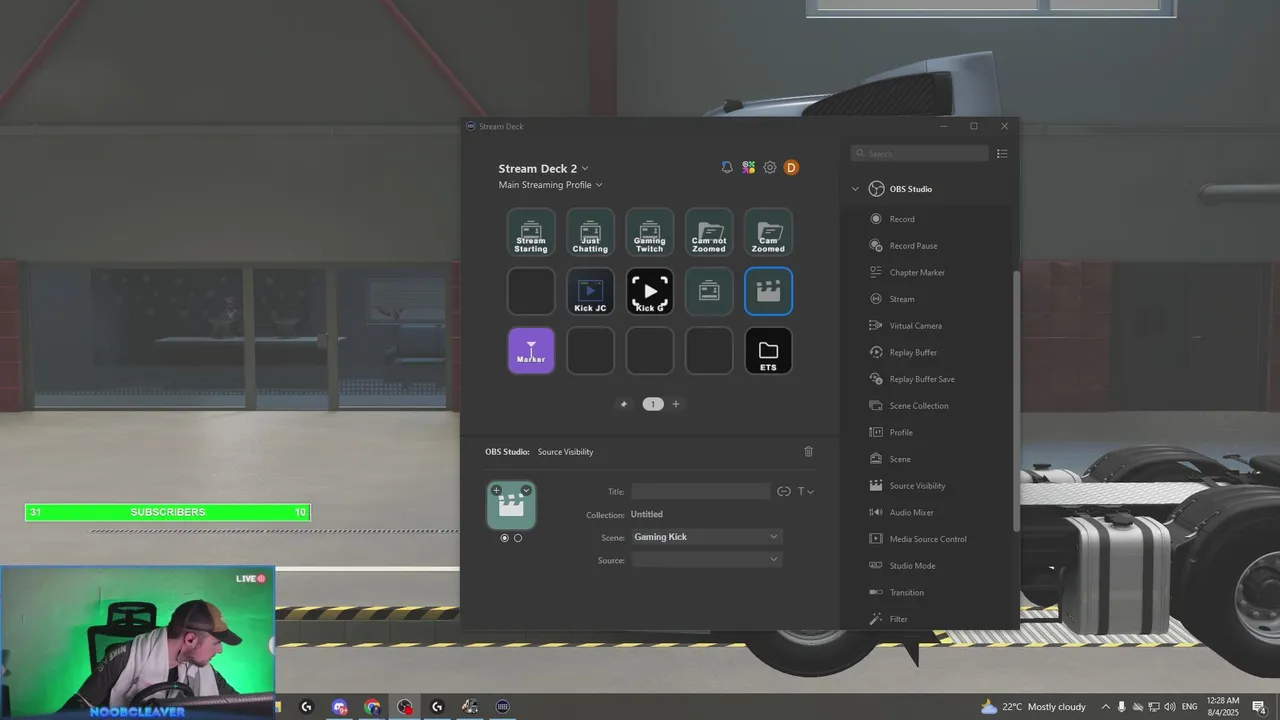Image resolution: width=1280 pixels, height=720 pixels.
Task: Select the Stream Starting key
Action: (x=531, y=232)
